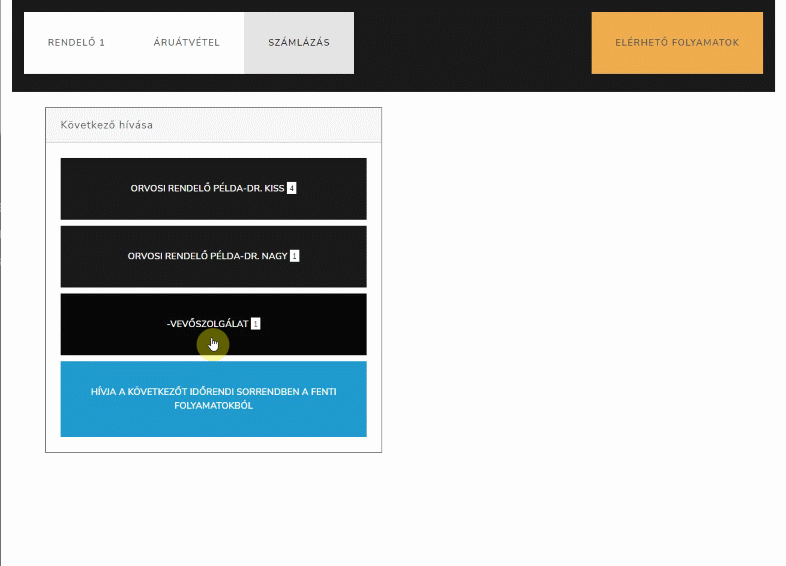Open the Rendelő 1 tab
Image resolution: width=786 pixels, height=566 pixels.
pyautogui.click(x=77, y=43)
